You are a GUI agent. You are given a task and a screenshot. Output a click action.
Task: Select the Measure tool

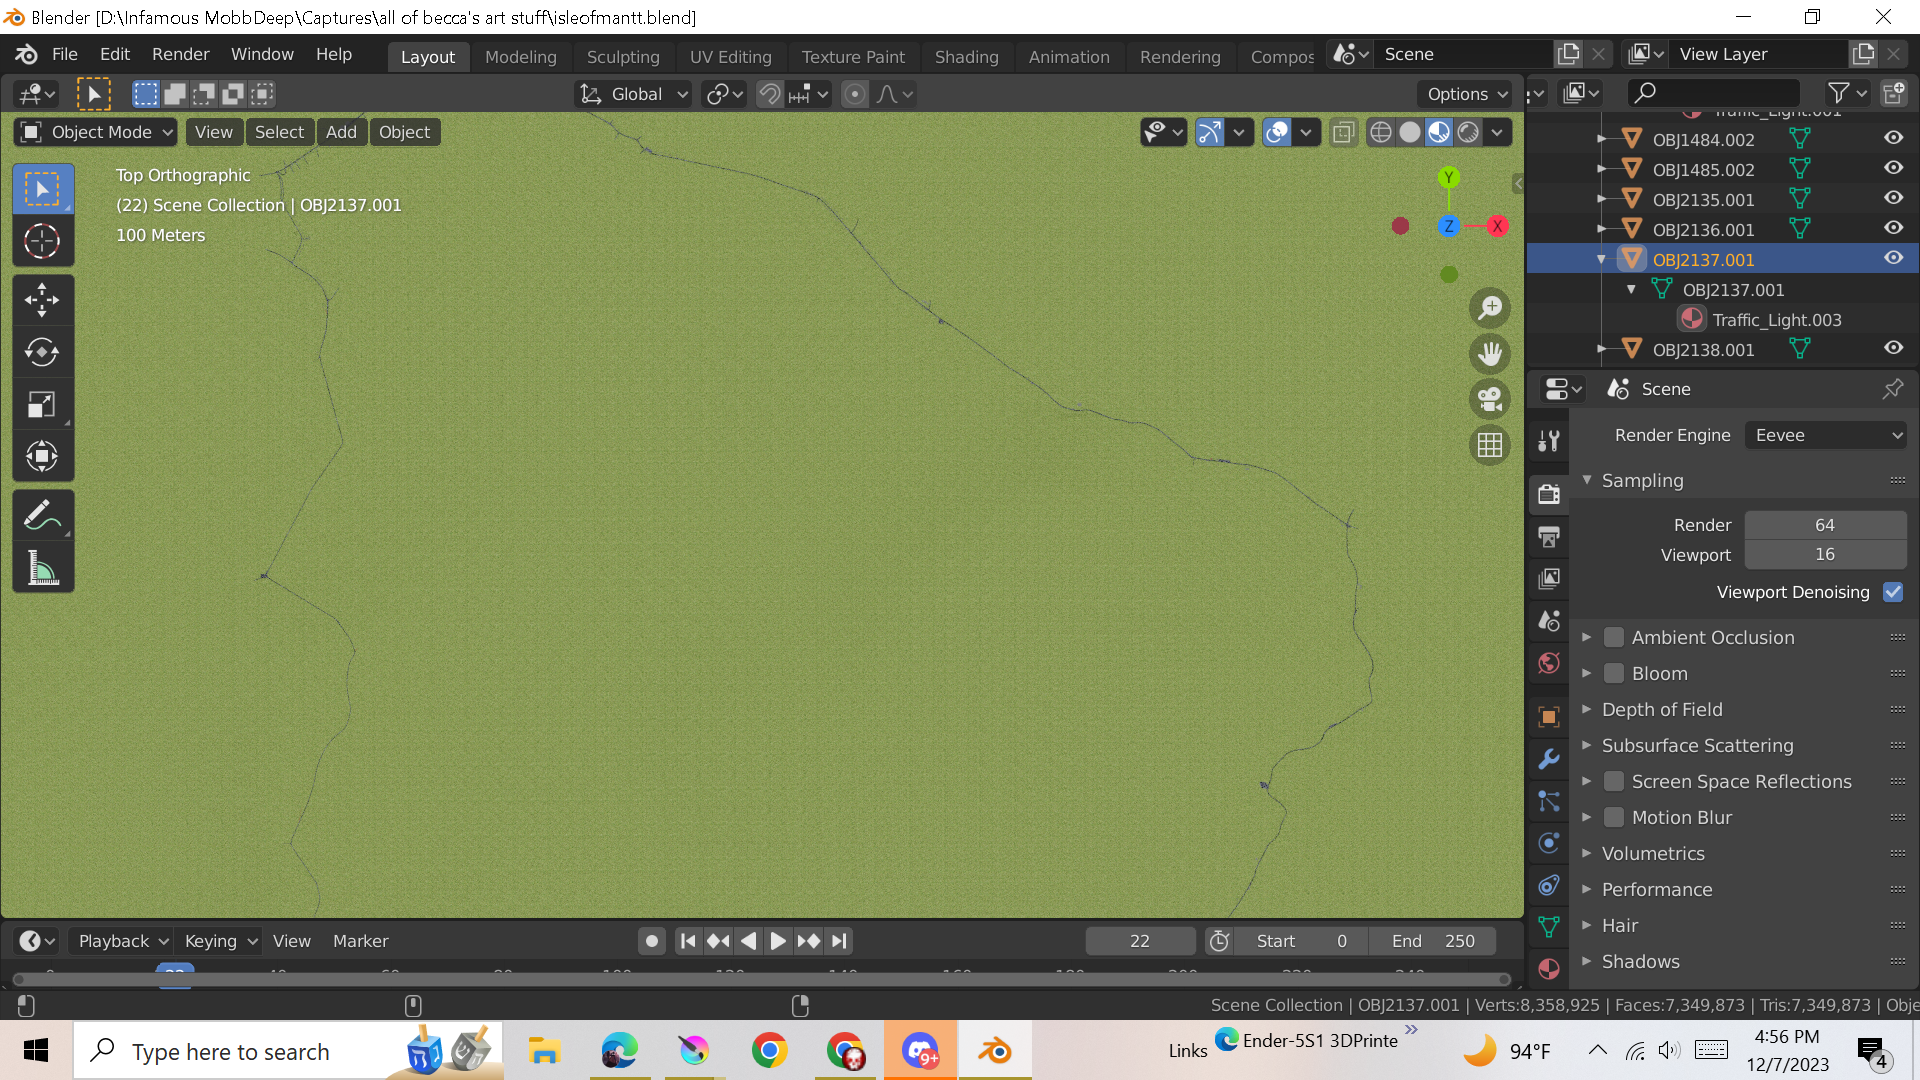click(42, 569)
